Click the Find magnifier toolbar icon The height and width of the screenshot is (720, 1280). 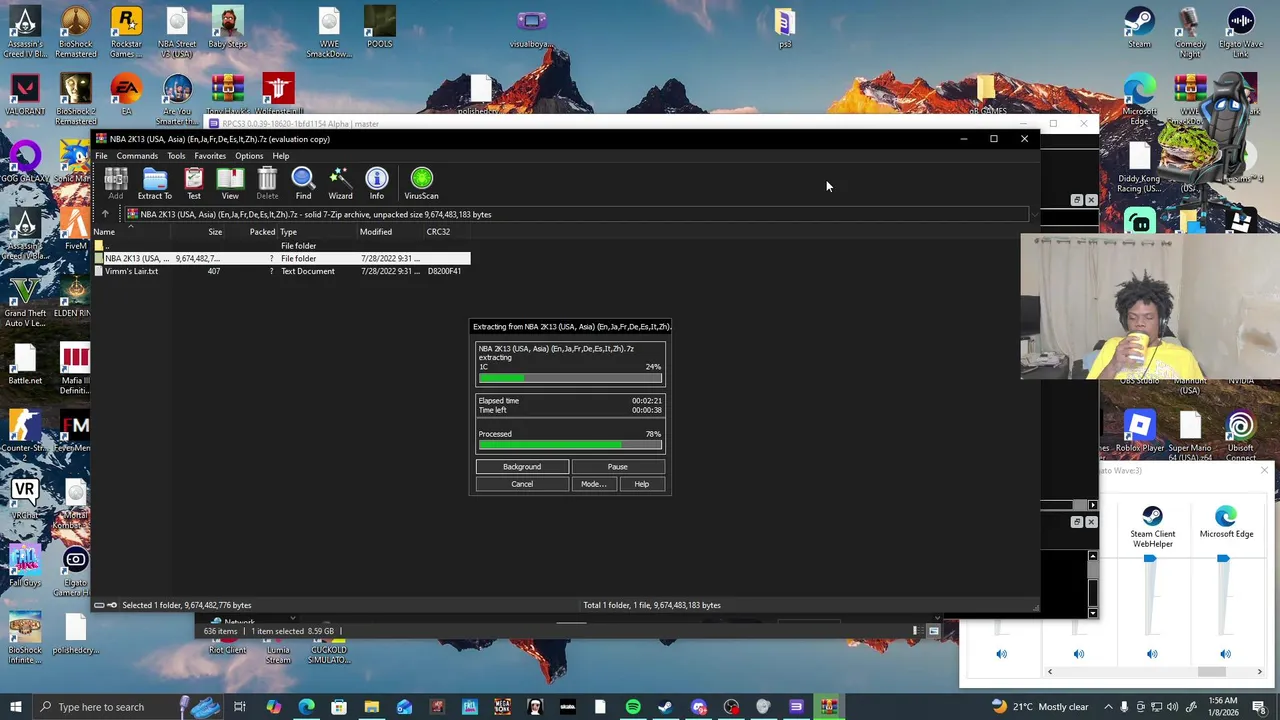point(303,184)
